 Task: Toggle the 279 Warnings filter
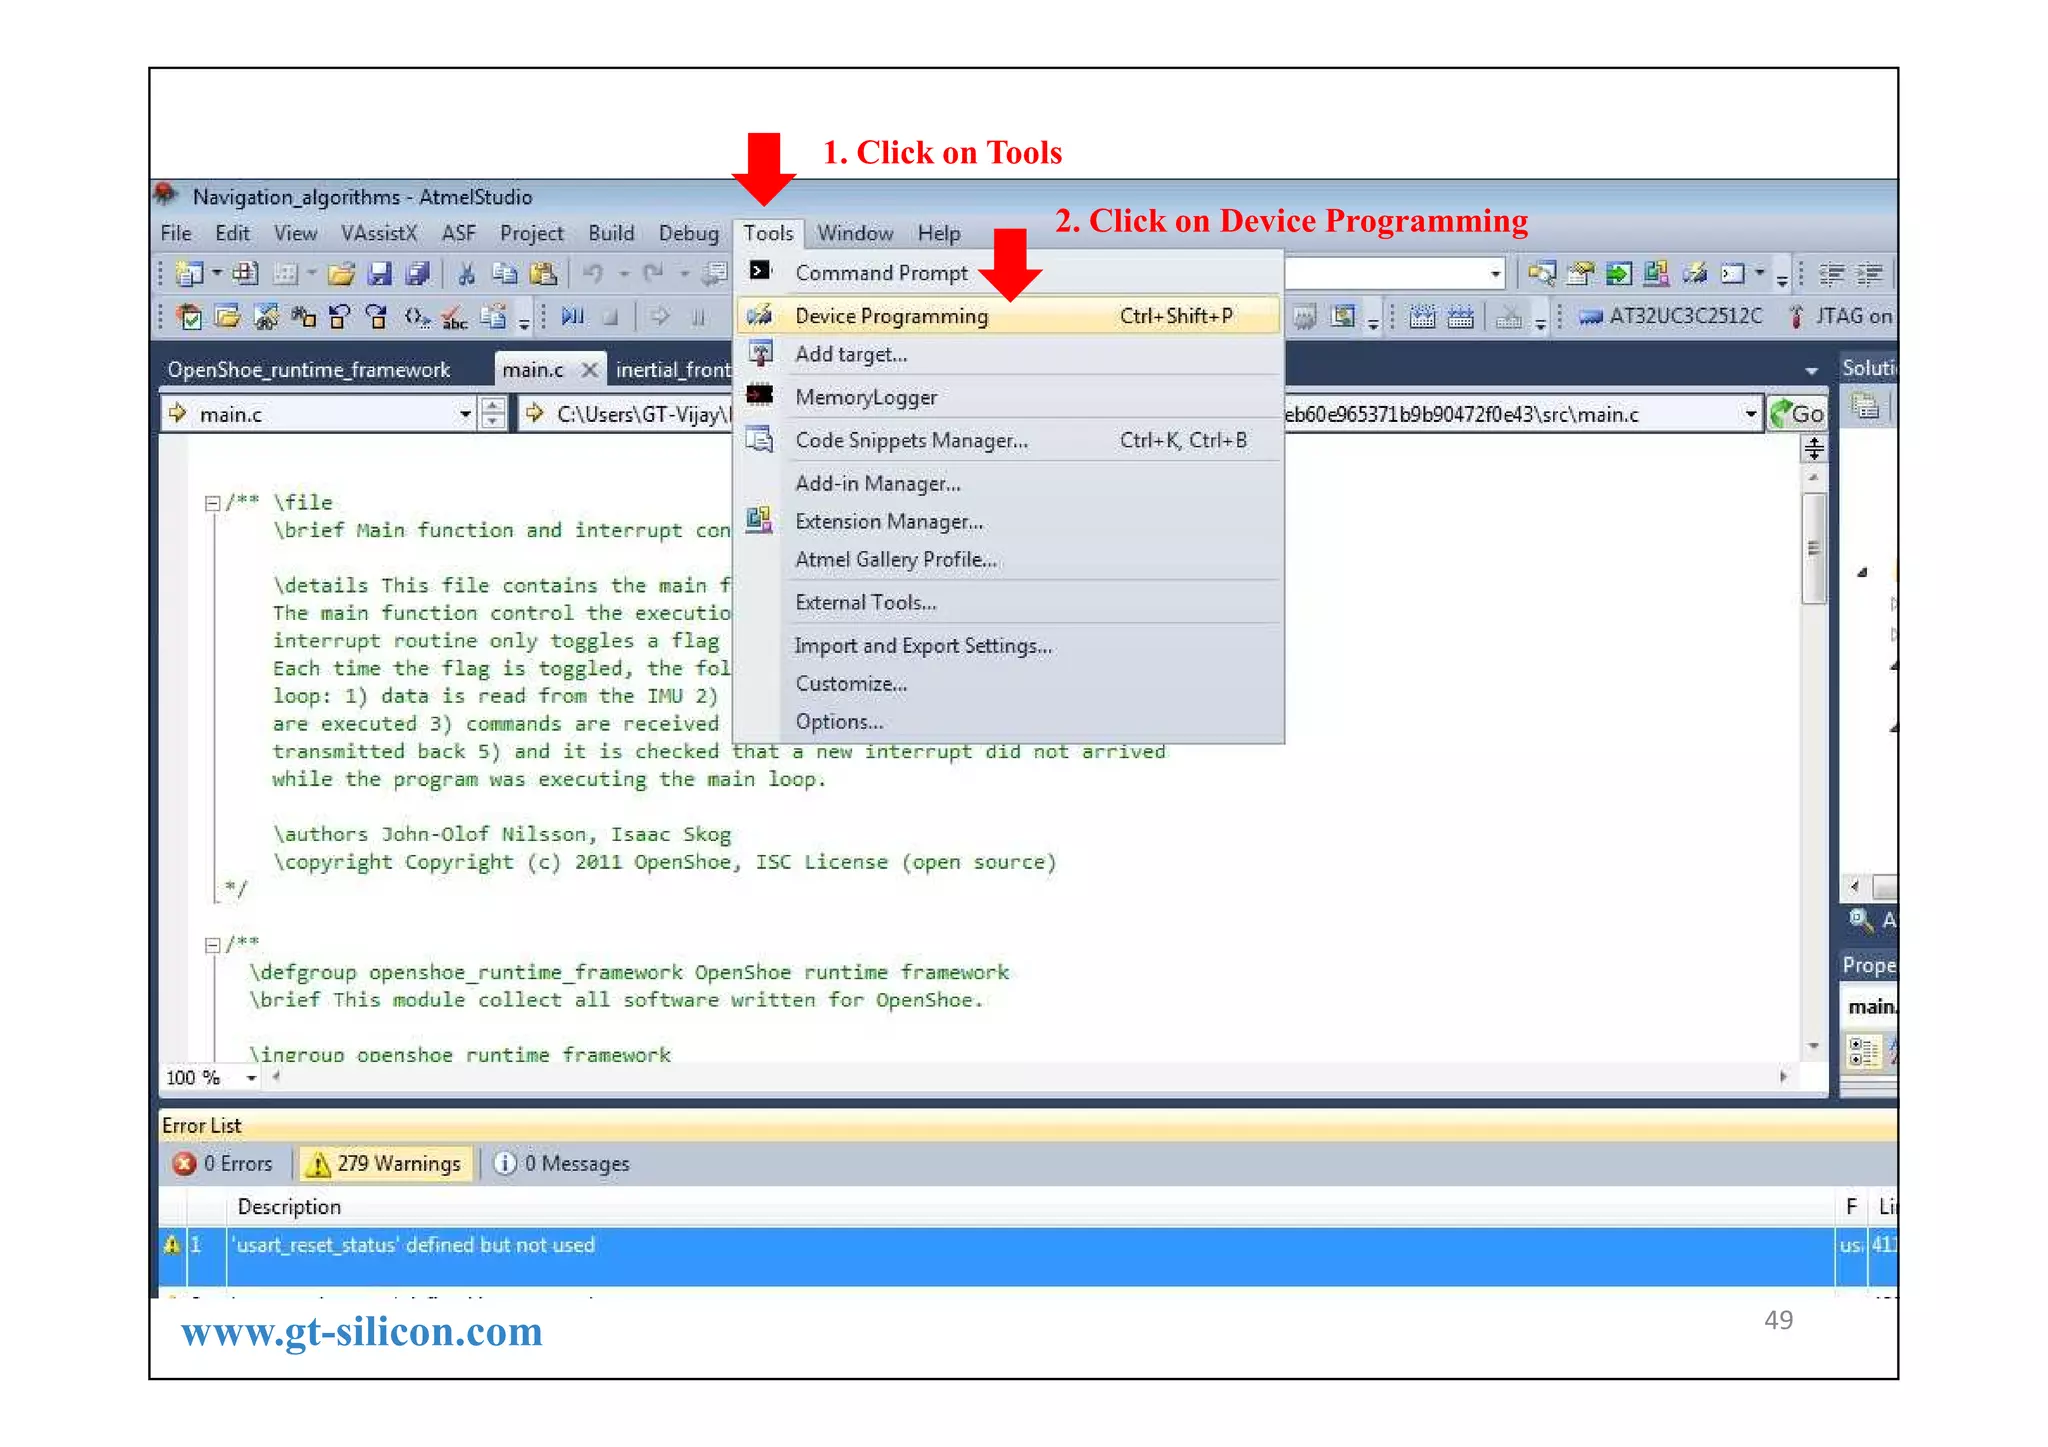(x=385, y=1163)
